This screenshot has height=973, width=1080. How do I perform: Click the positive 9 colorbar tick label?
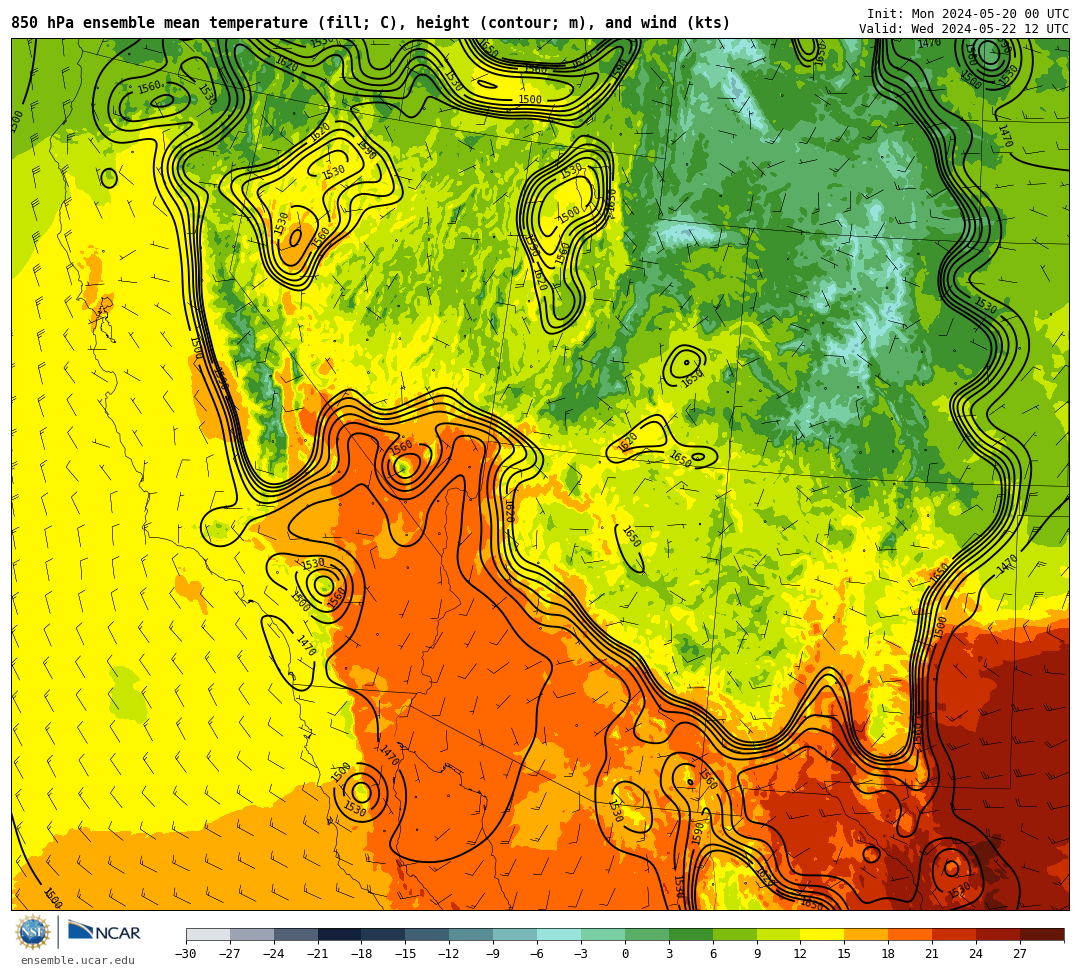pos(757,954)
